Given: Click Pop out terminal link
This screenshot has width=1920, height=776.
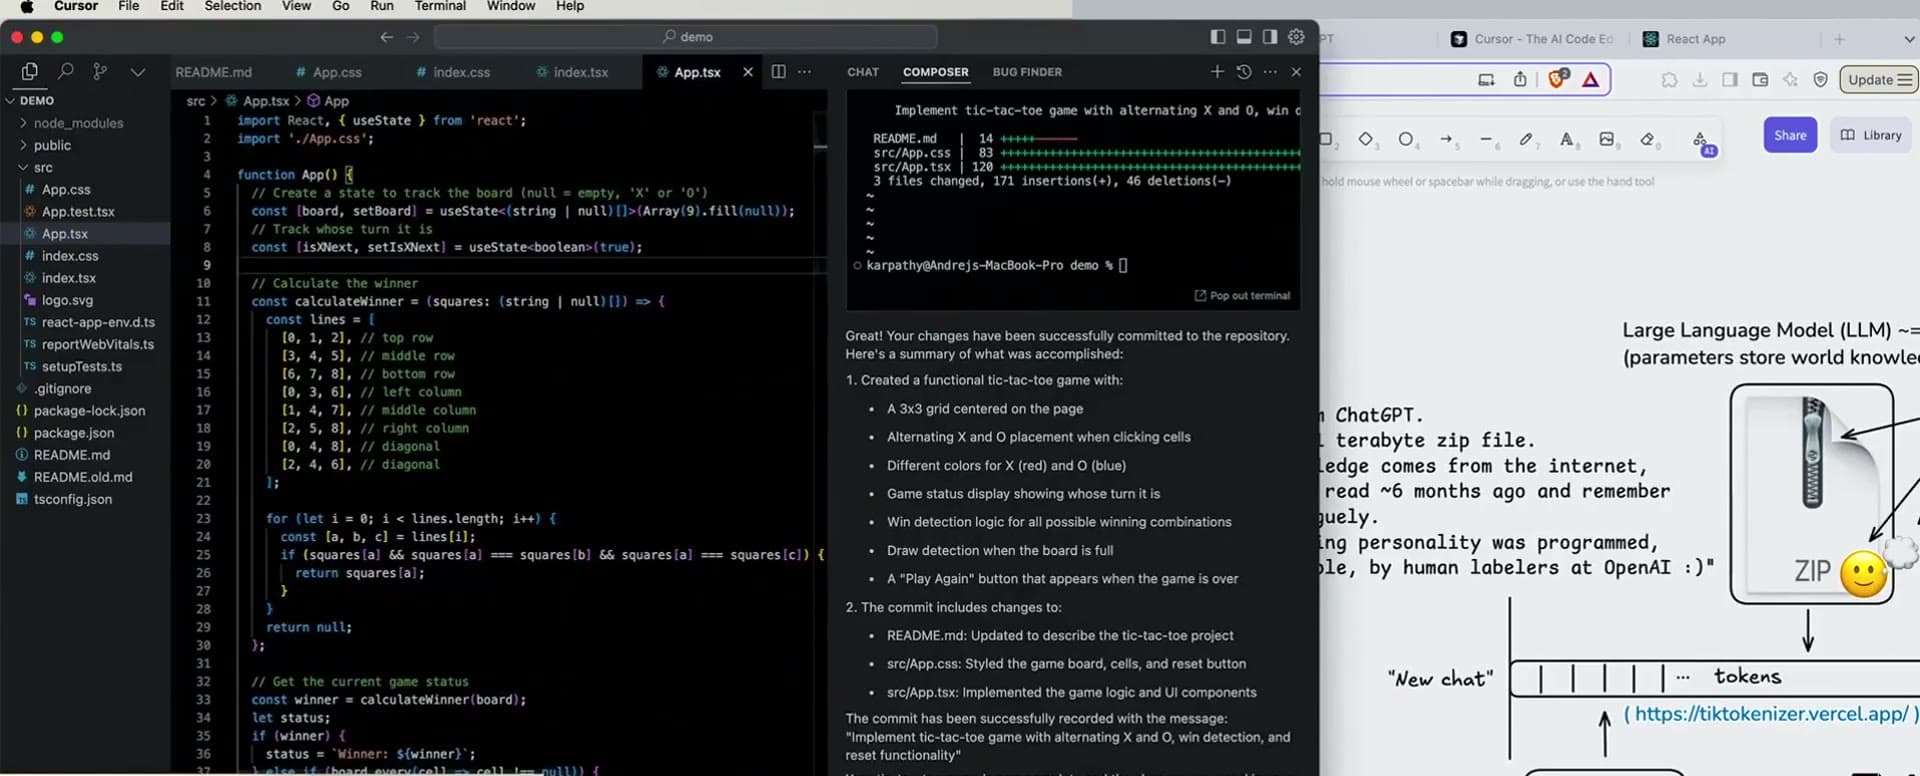Looking at the screenshot, I should pos(1243,296).
